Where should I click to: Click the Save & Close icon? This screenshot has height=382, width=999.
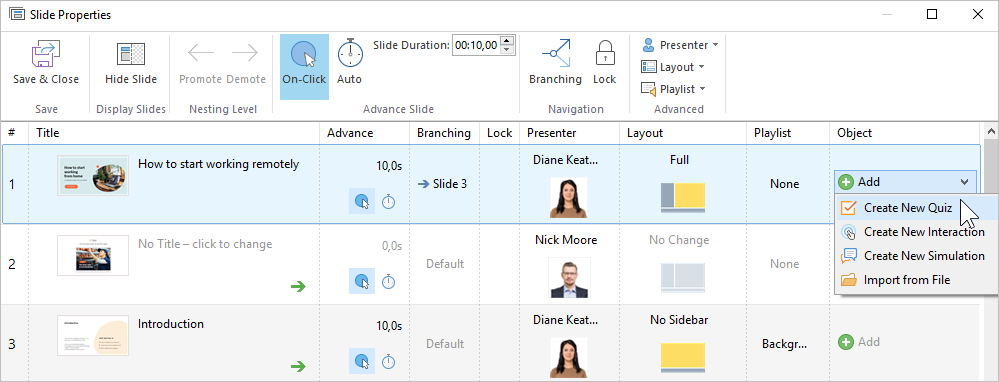point(46,54)
